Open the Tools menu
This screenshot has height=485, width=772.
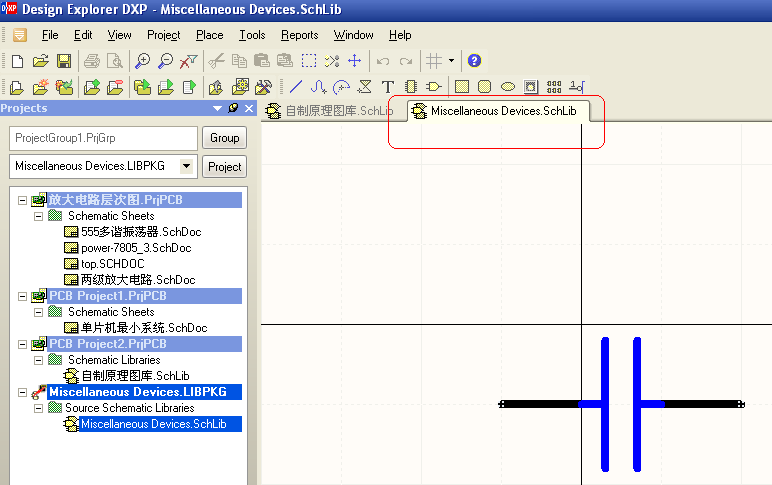pos(252,35)
